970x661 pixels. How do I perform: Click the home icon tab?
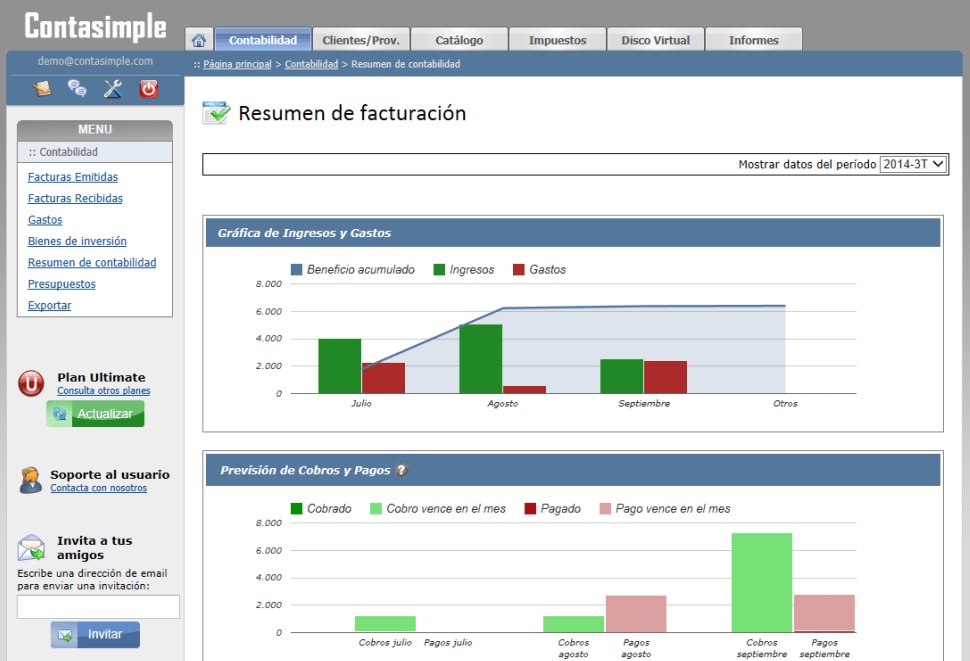click(x=198, y=40)
